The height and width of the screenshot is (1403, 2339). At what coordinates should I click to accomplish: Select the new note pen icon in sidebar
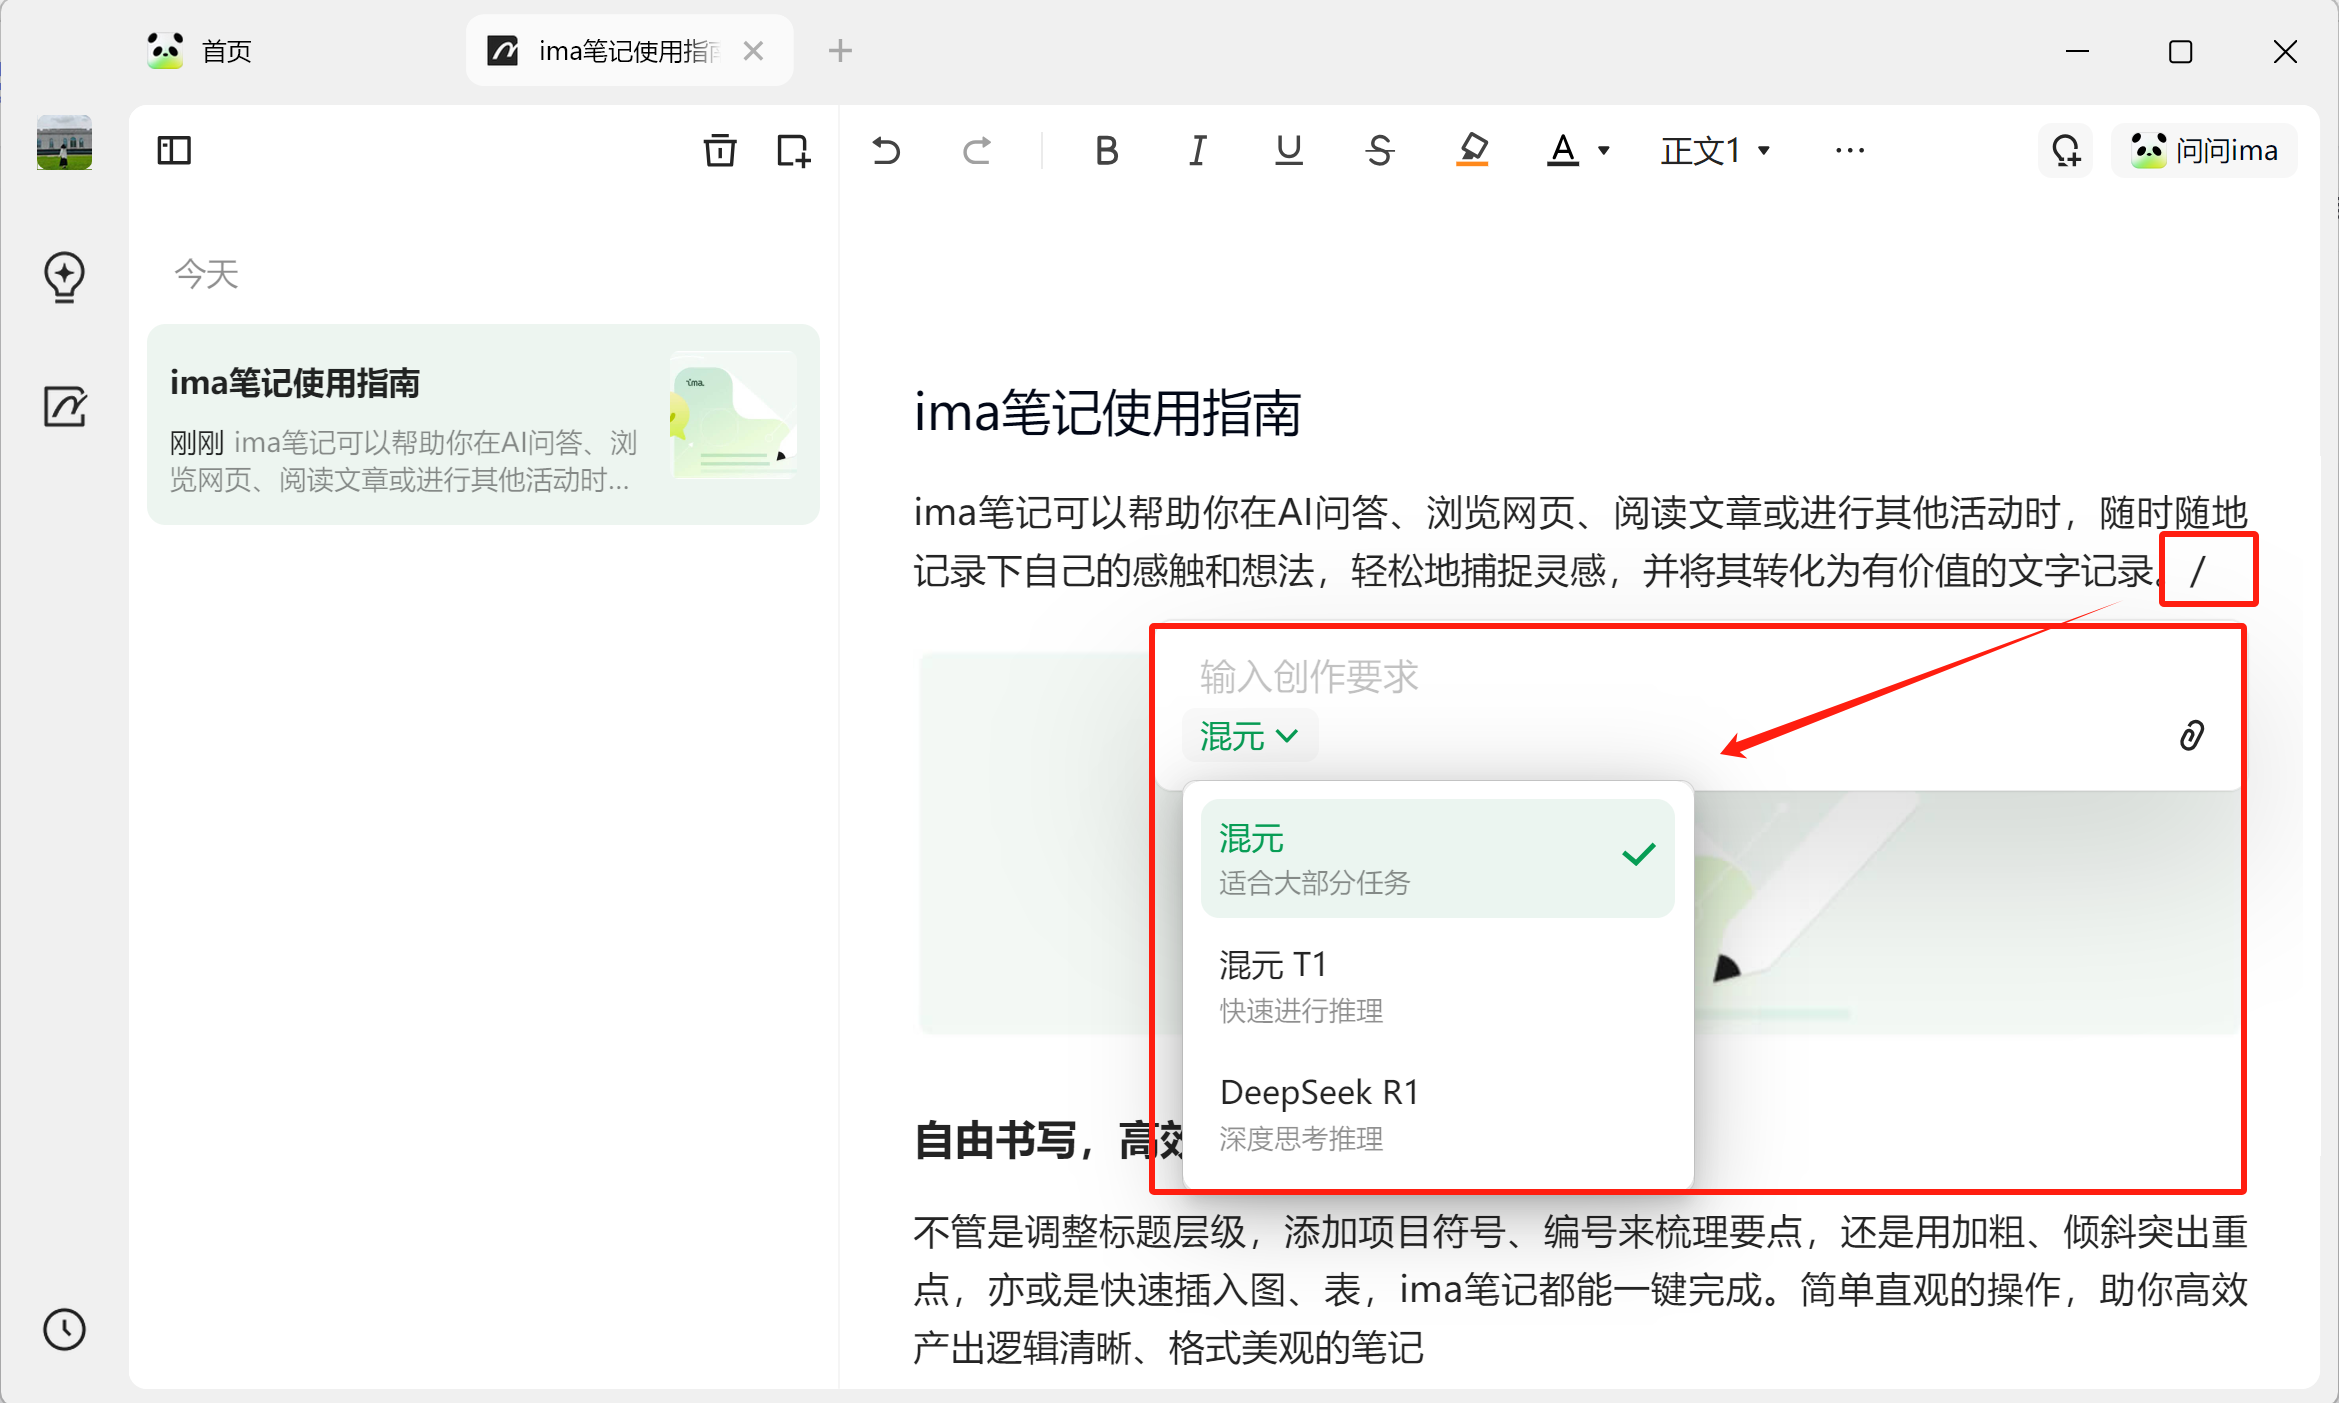click(63, 407)
